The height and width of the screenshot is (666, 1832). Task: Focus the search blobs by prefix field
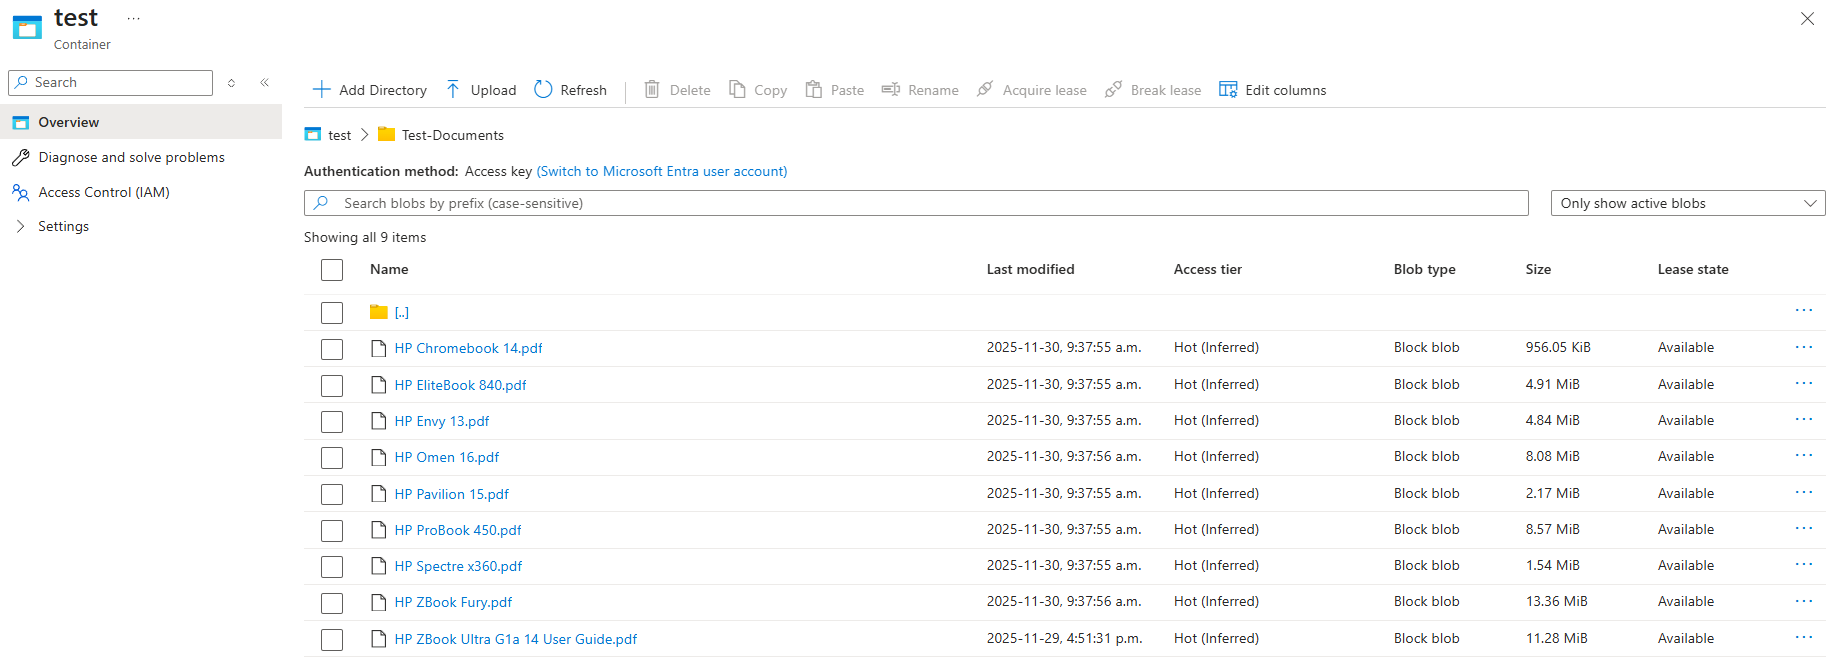915,203
